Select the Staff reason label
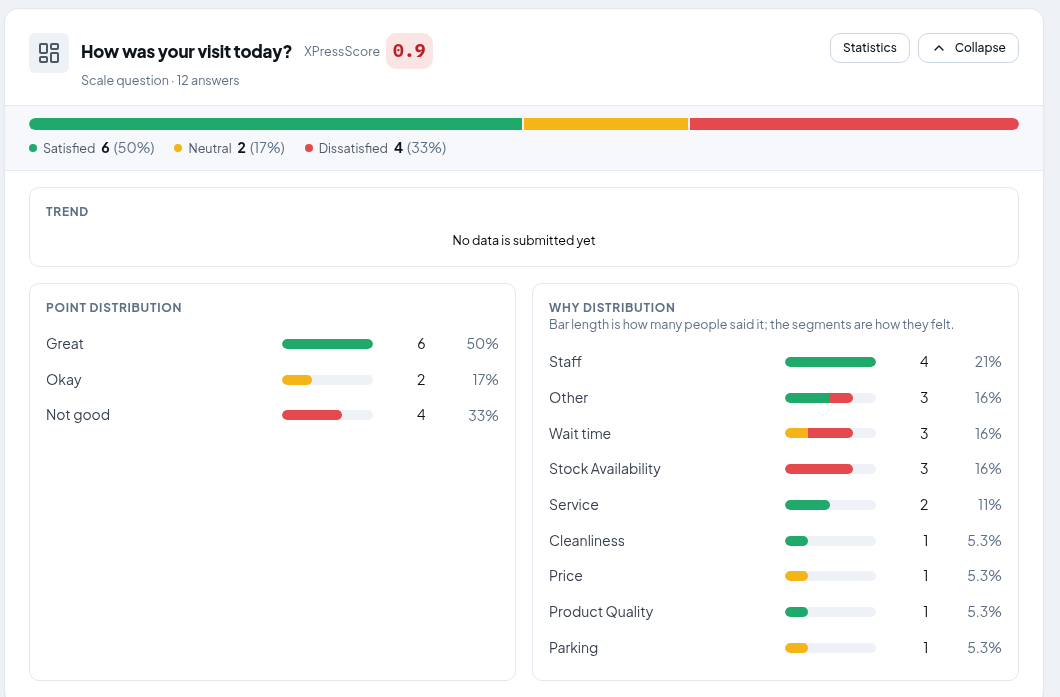 point(565,362)
